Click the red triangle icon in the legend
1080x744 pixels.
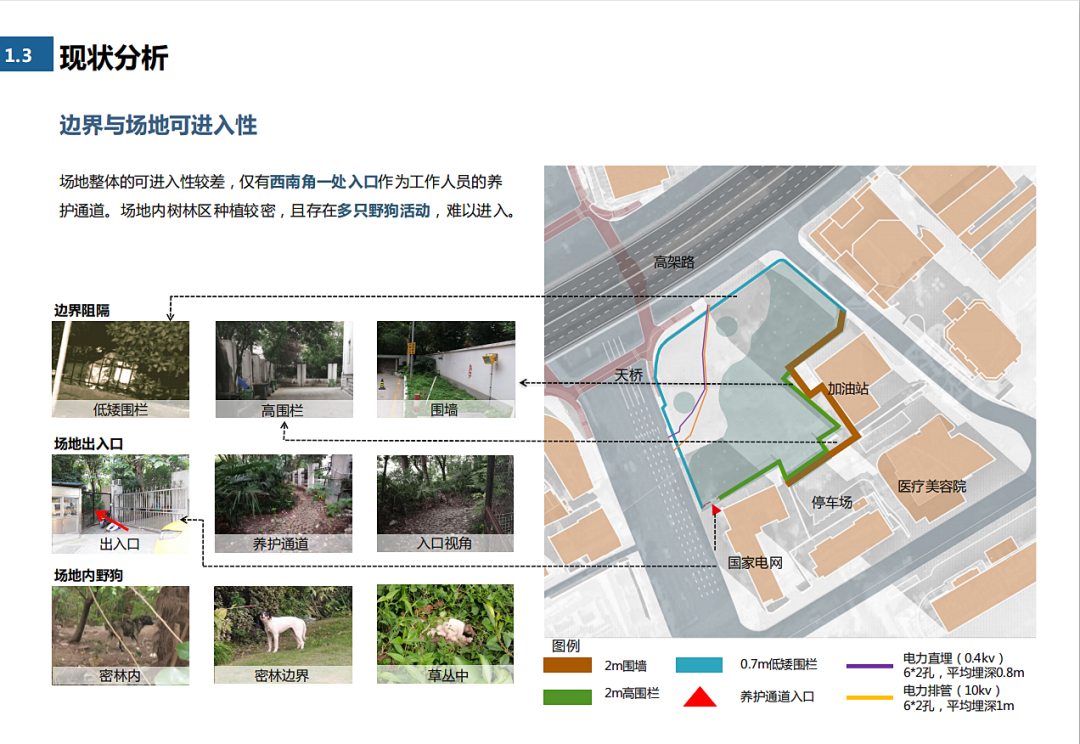pos(700,696)
